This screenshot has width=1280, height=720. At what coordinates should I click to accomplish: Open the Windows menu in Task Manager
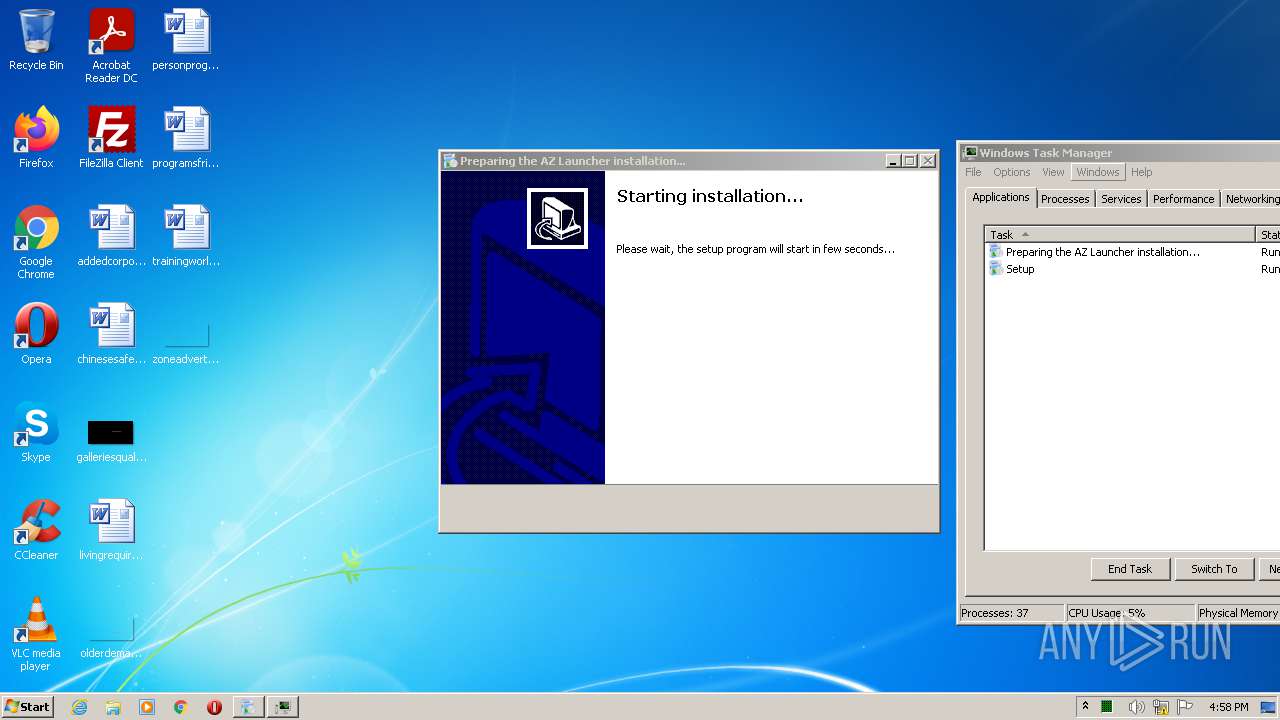click(x=1097, y=172)
